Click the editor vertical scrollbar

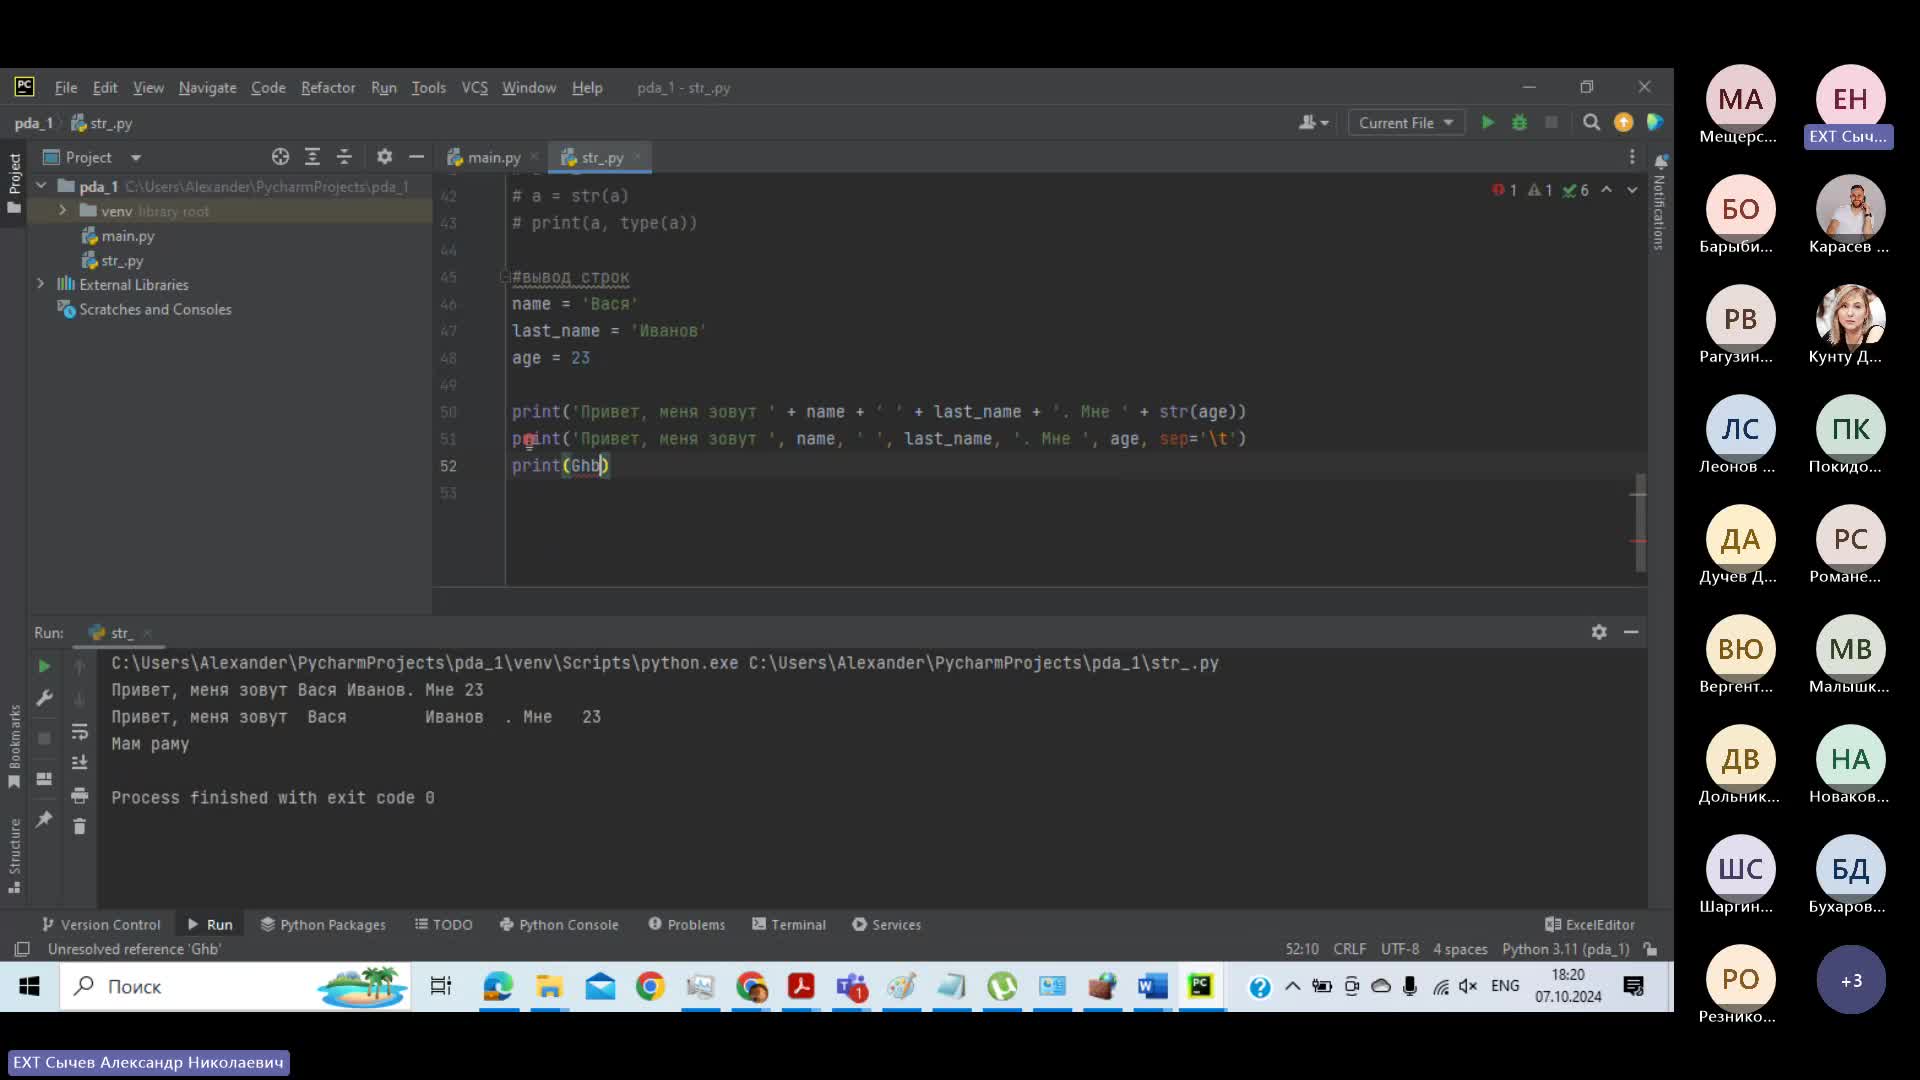click(1639, 522)
